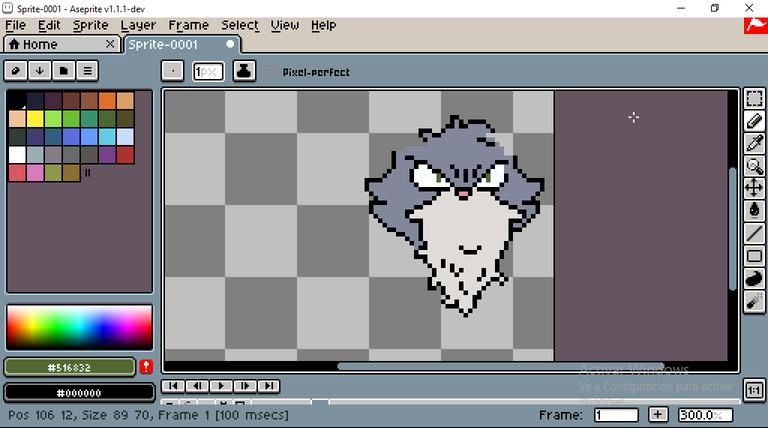Viewport: 768px width, 428px height.
Task: Click the Edit Palette button
Action: pyautogui.click(x=16, y=71)
